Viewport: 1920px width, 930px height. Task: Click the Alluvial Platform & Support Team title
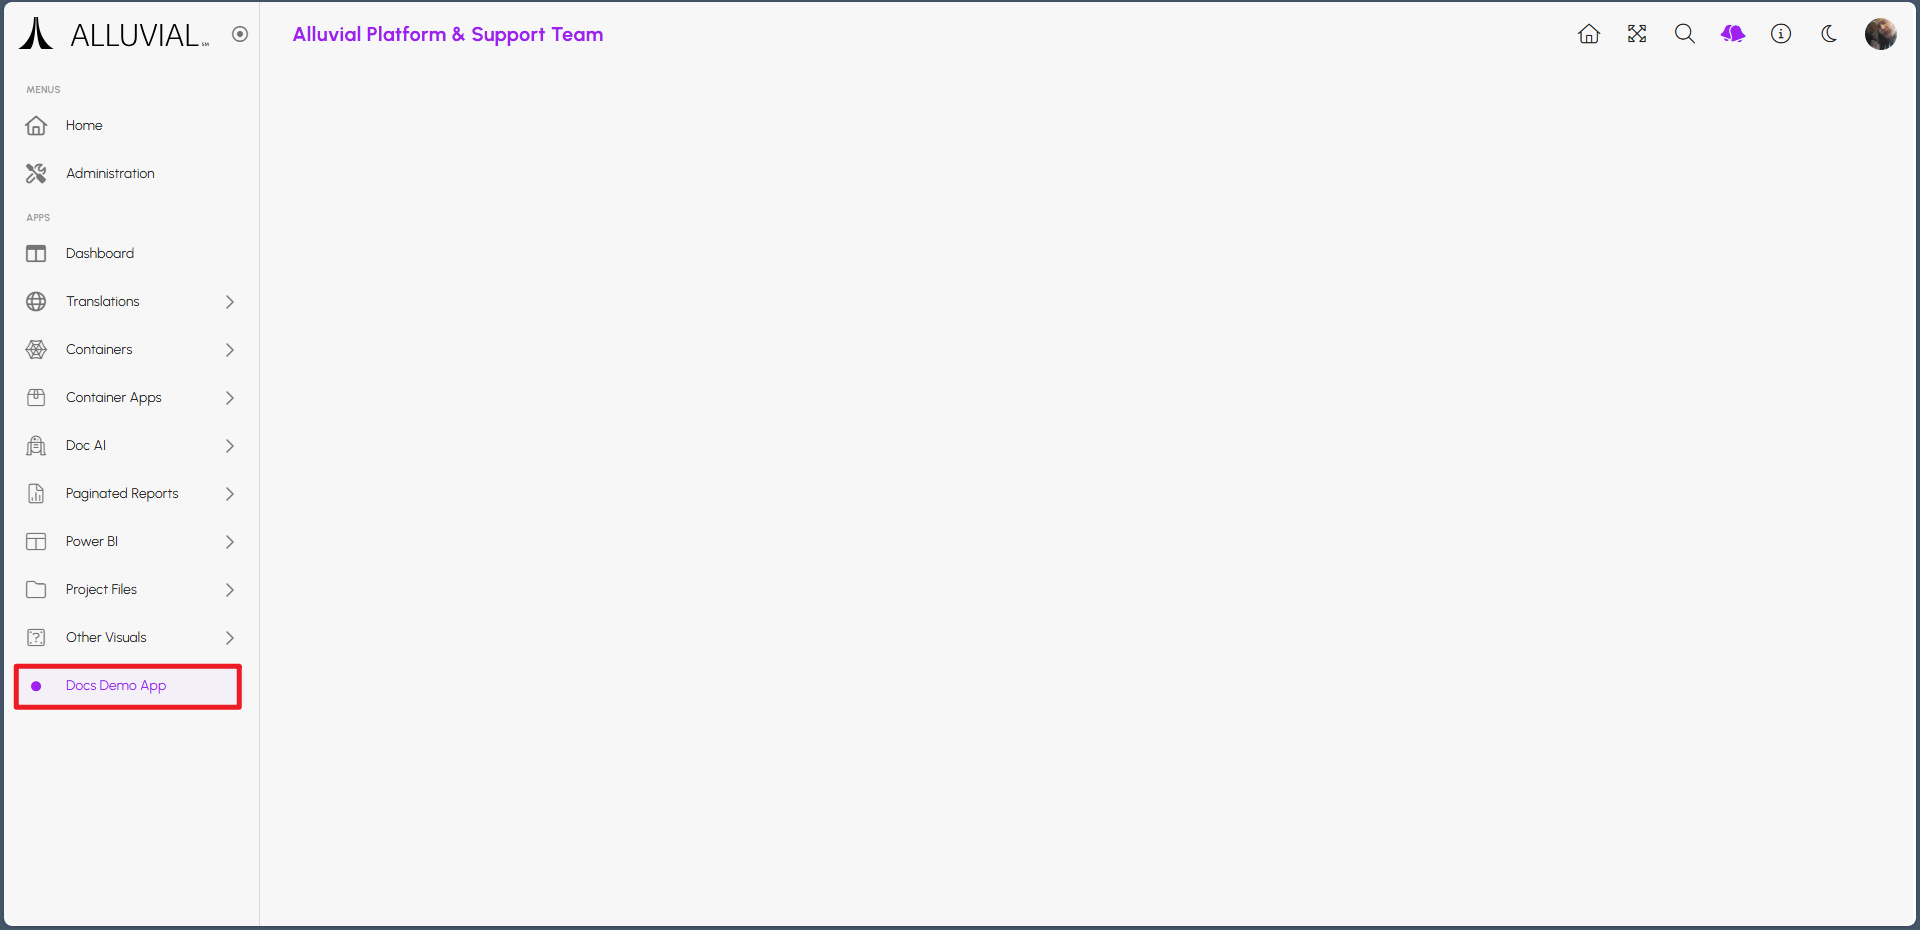click(447, 34)
